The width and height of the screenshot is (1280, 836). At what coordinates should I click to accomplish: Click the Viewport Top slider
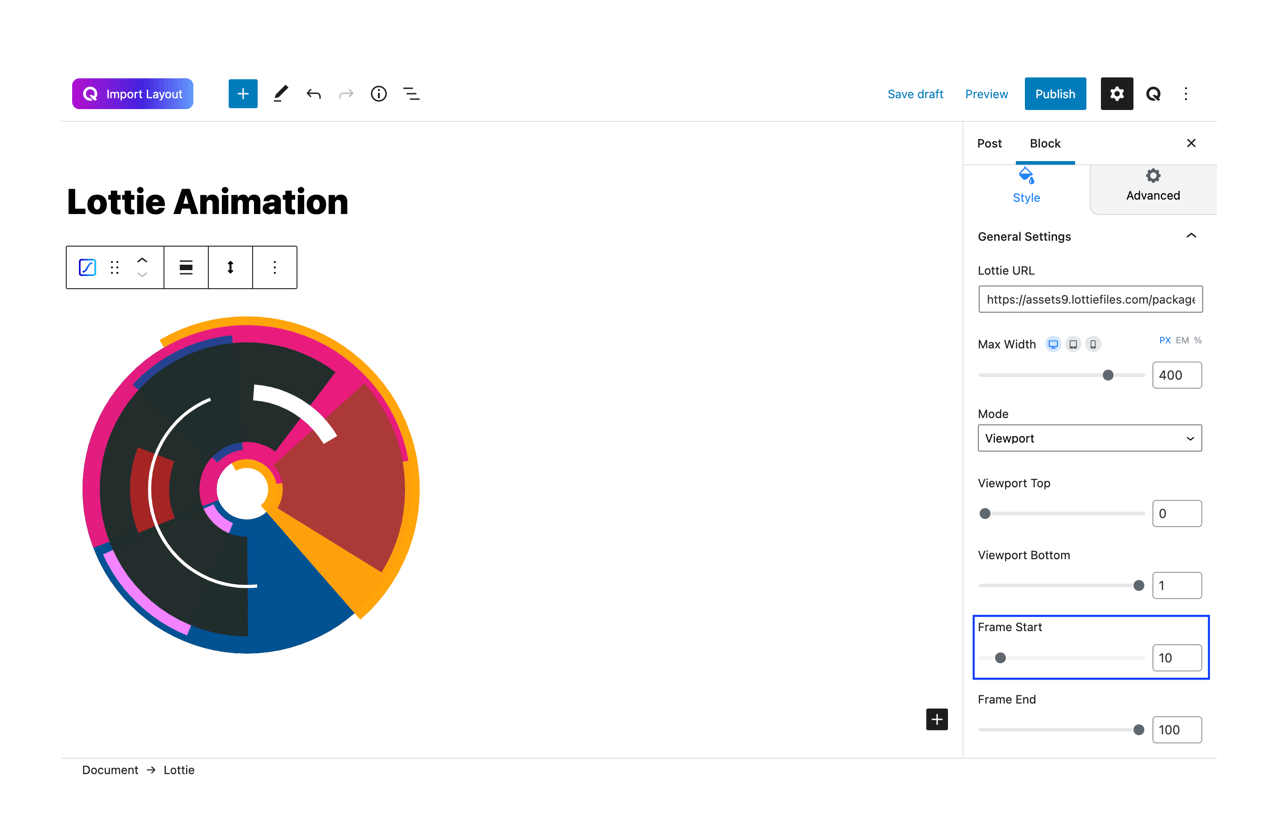point(1061,513)
